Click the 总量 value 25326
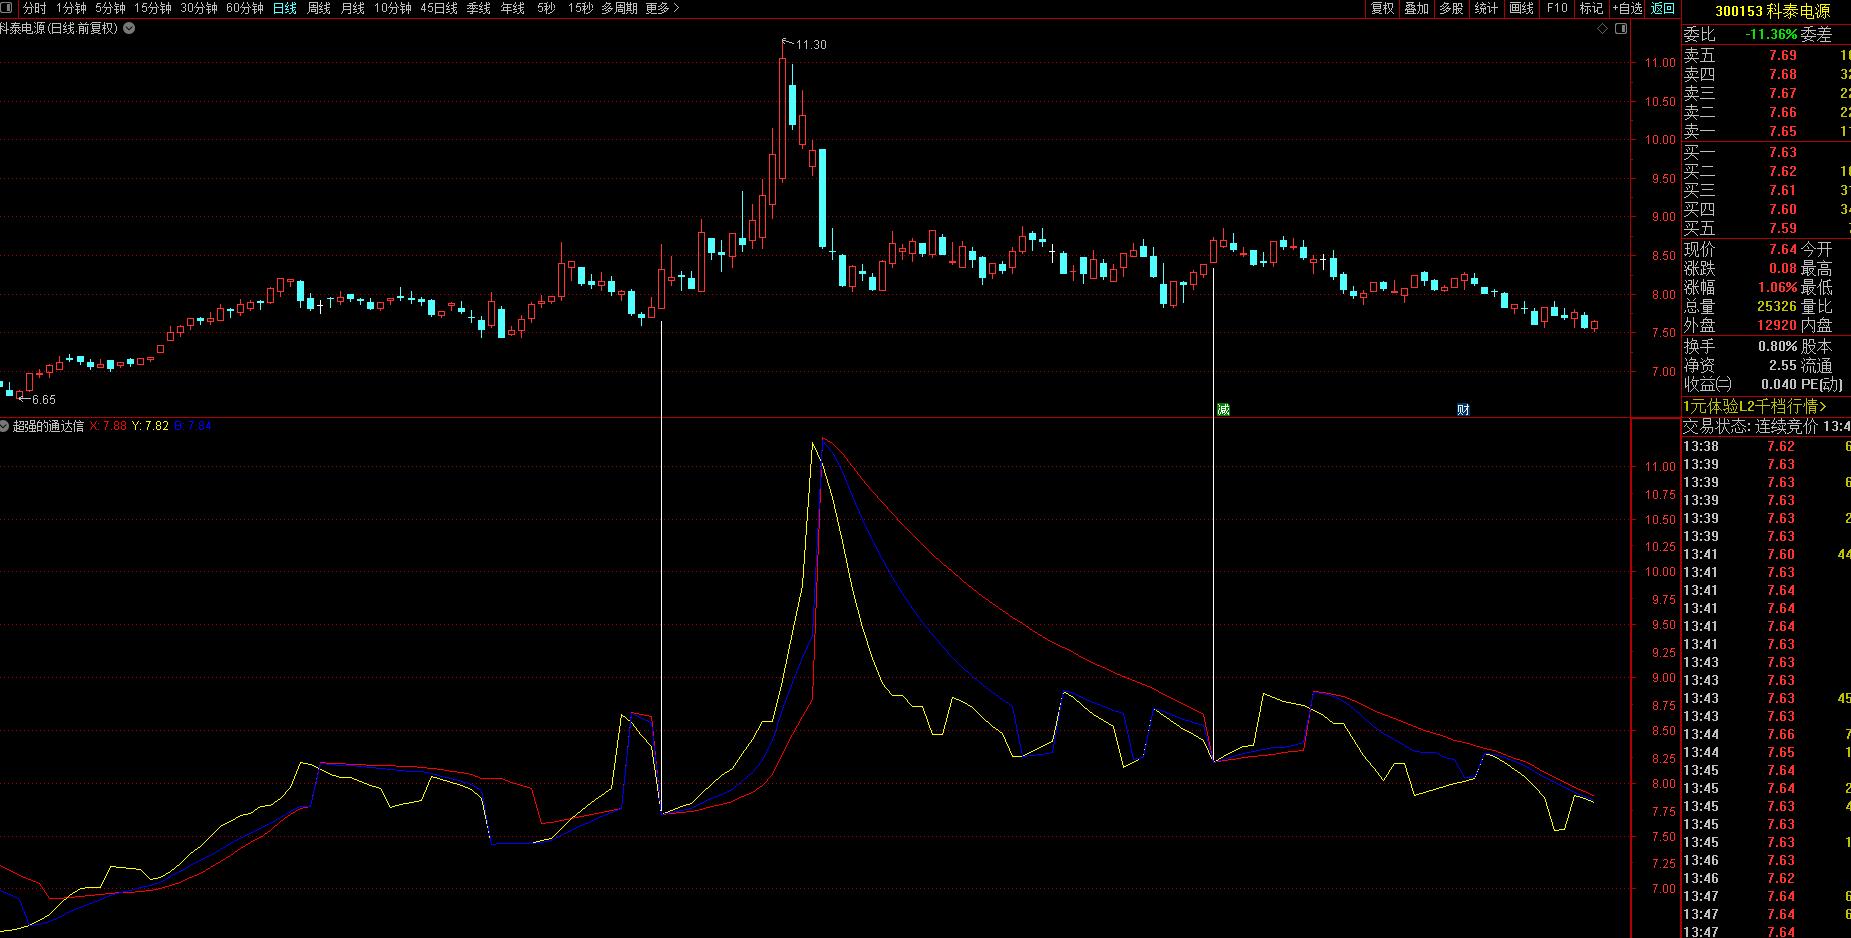 1777,307
